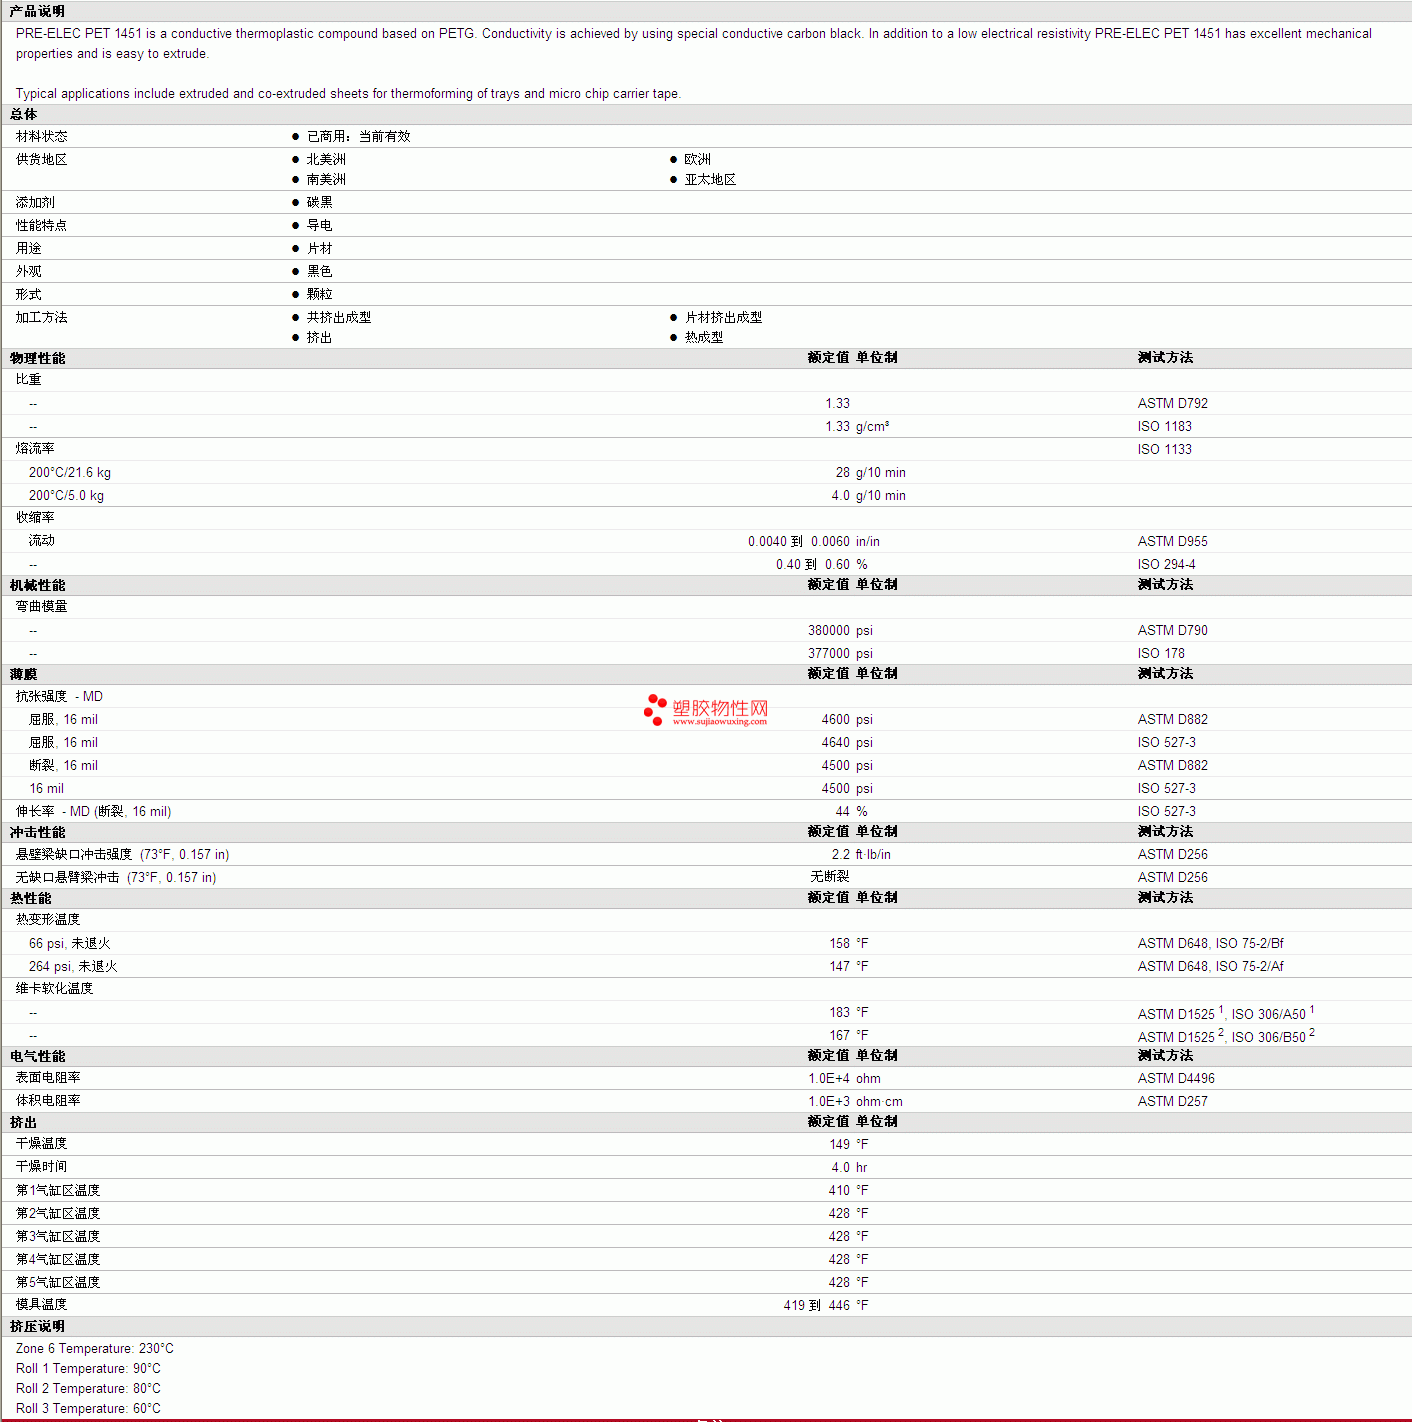Screen dimensions: 1412x1422
Task: Click the 第3气缸区温度 row label
Action: point(58,1236)
